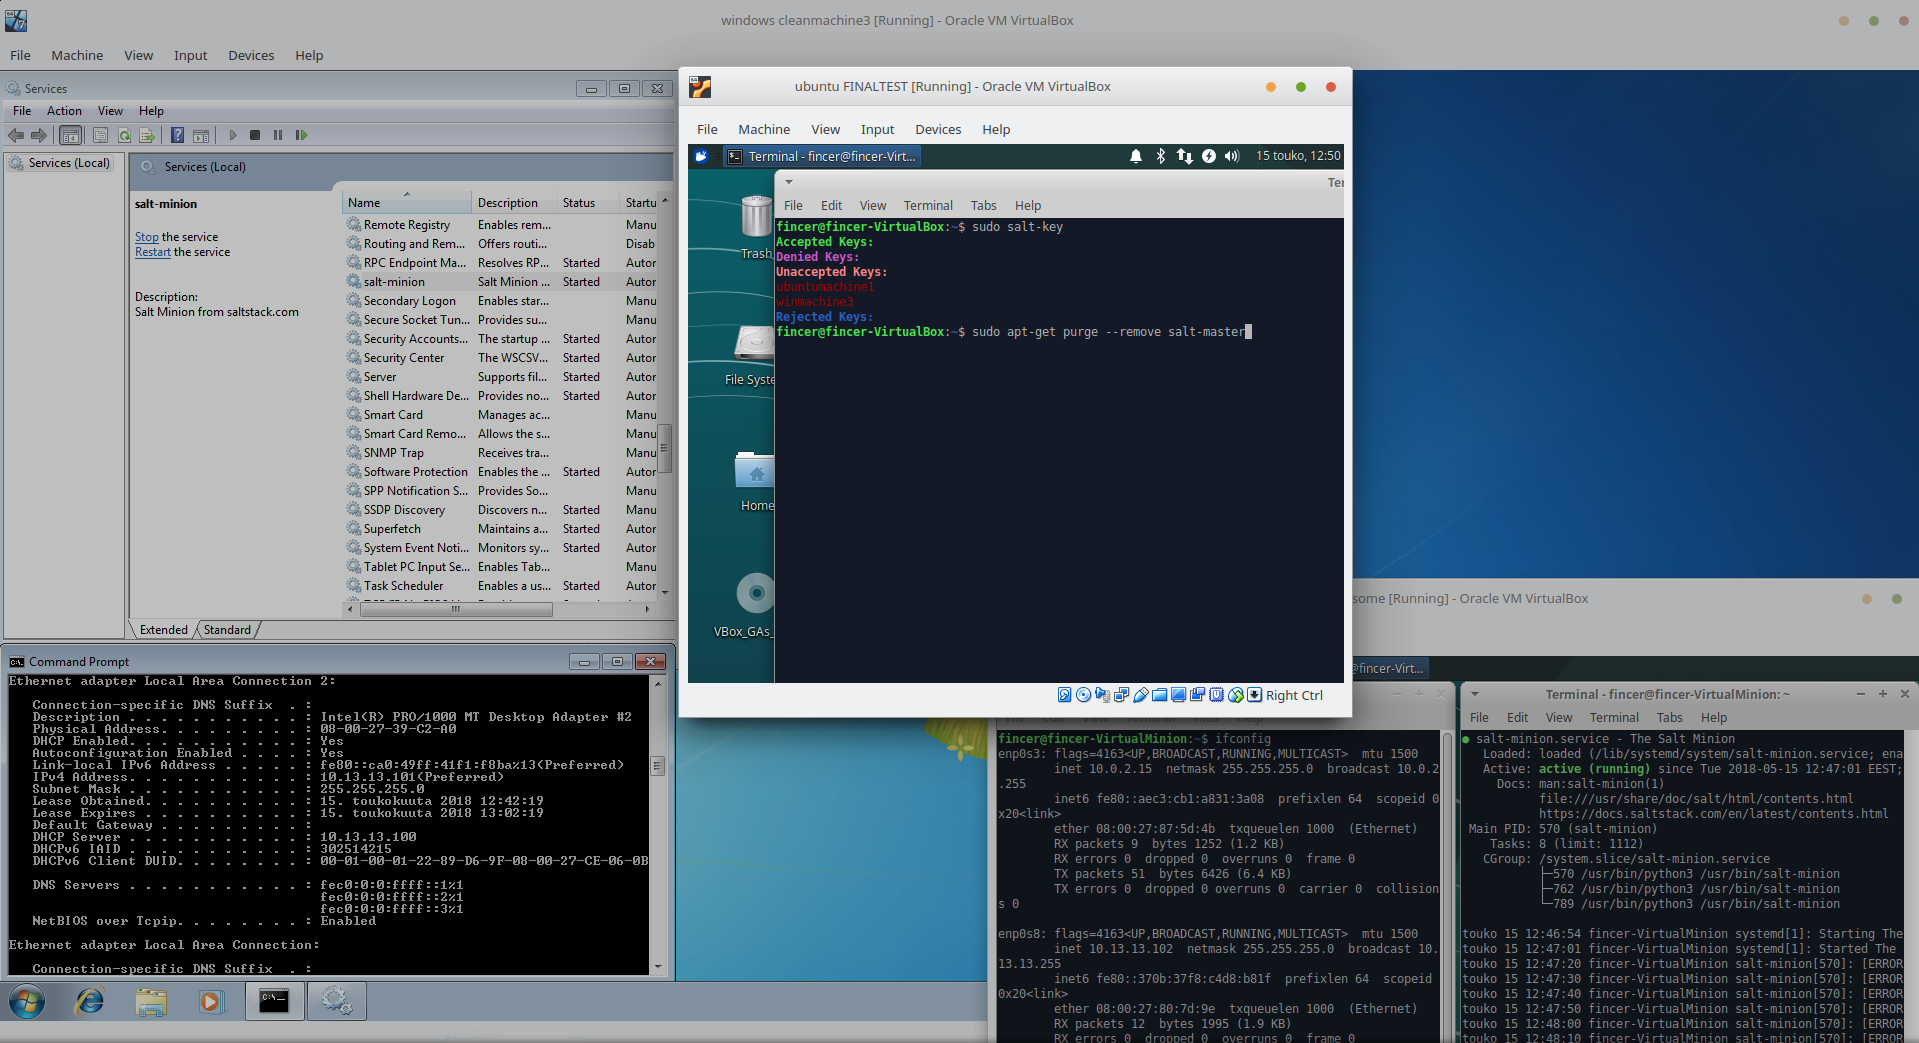
Task: Click the hard disk indicator in VirtualBox status bar
Action: [x=1065, y=695]
